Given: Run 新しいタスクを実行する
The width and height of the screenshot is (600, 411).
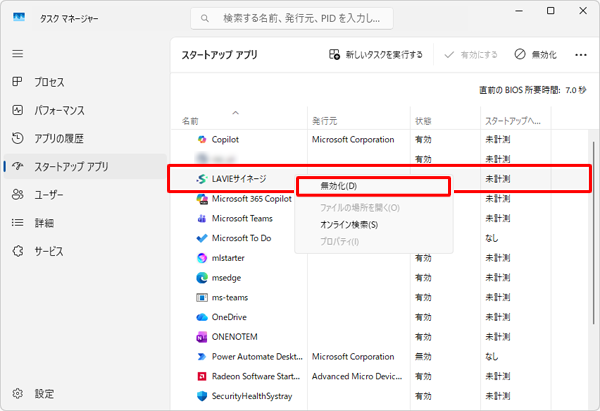Looking at the screenshot, I should point(376,55).
